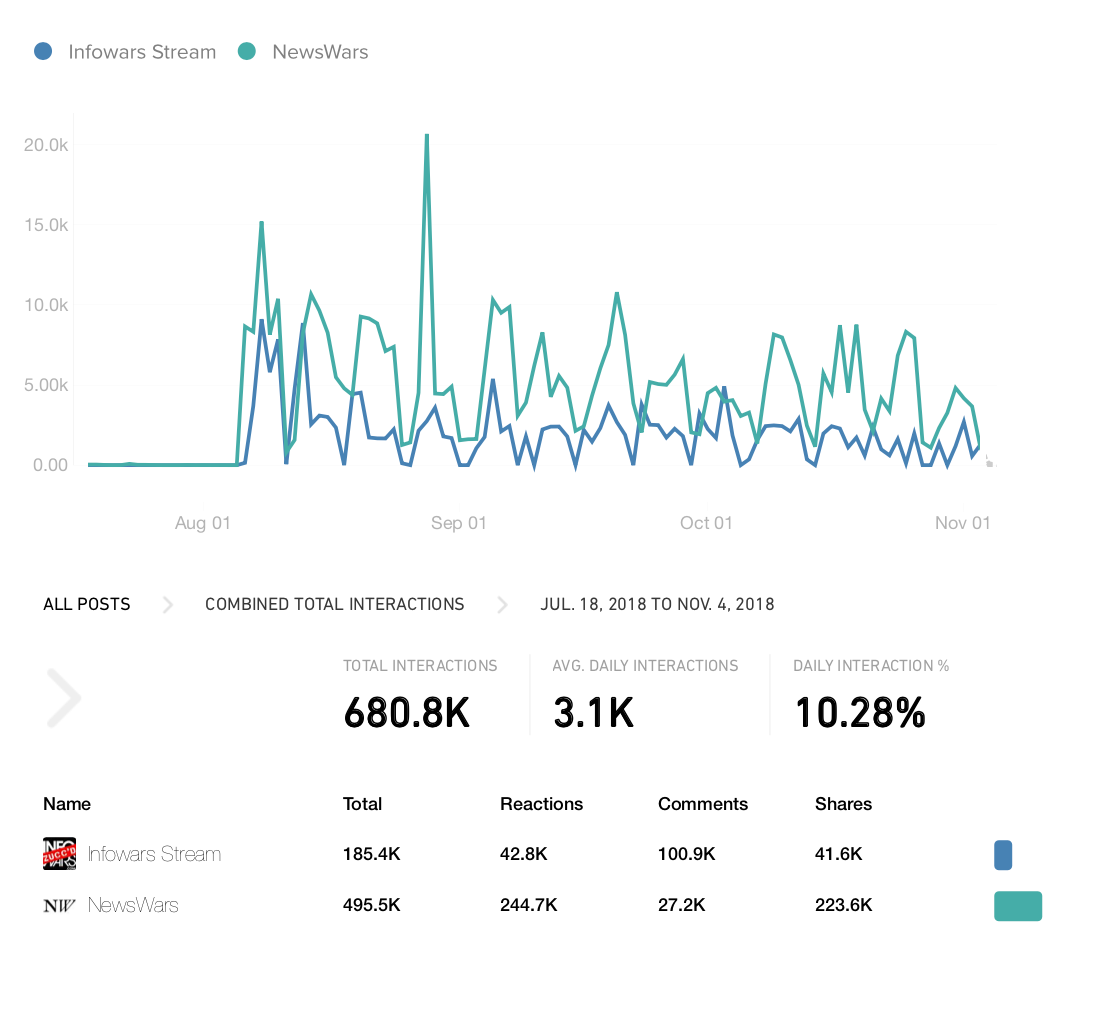The height and width of the screenshot is (1018, 1110).
Task: Sort table by Total column
Action: [x=362, y=803]
